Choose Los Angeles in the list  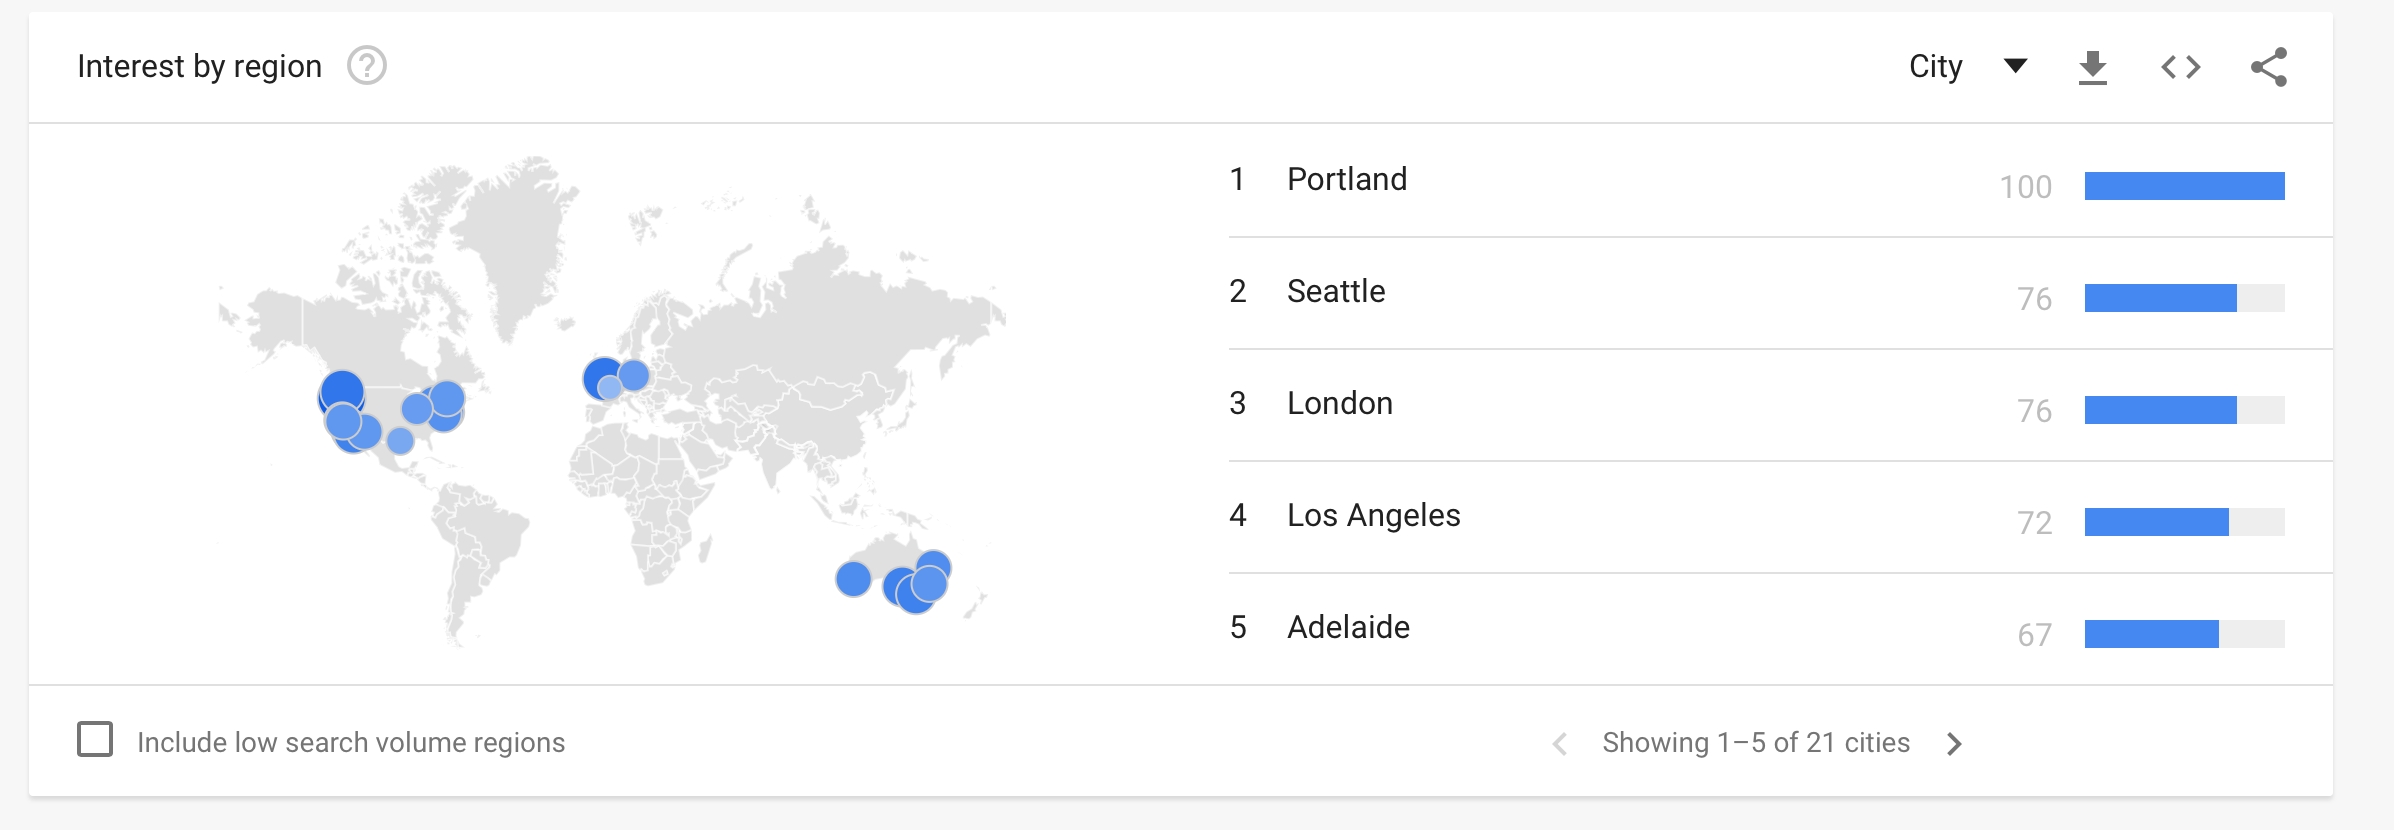1374,515
